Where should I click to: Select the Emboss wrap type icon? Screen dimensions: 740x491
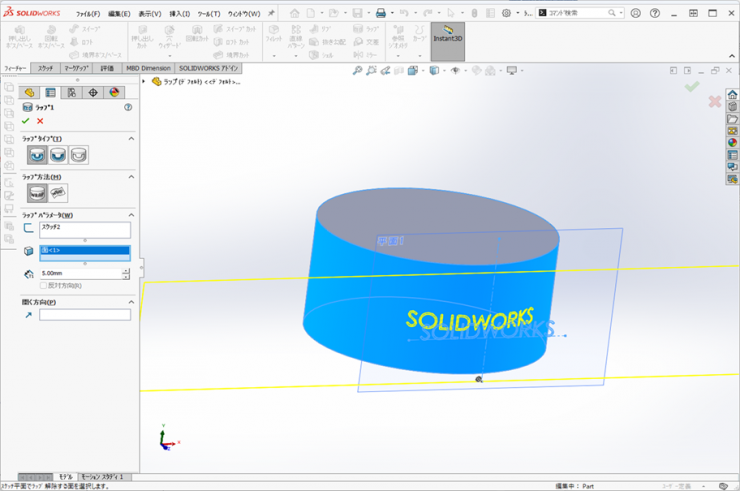coord(37,155)
